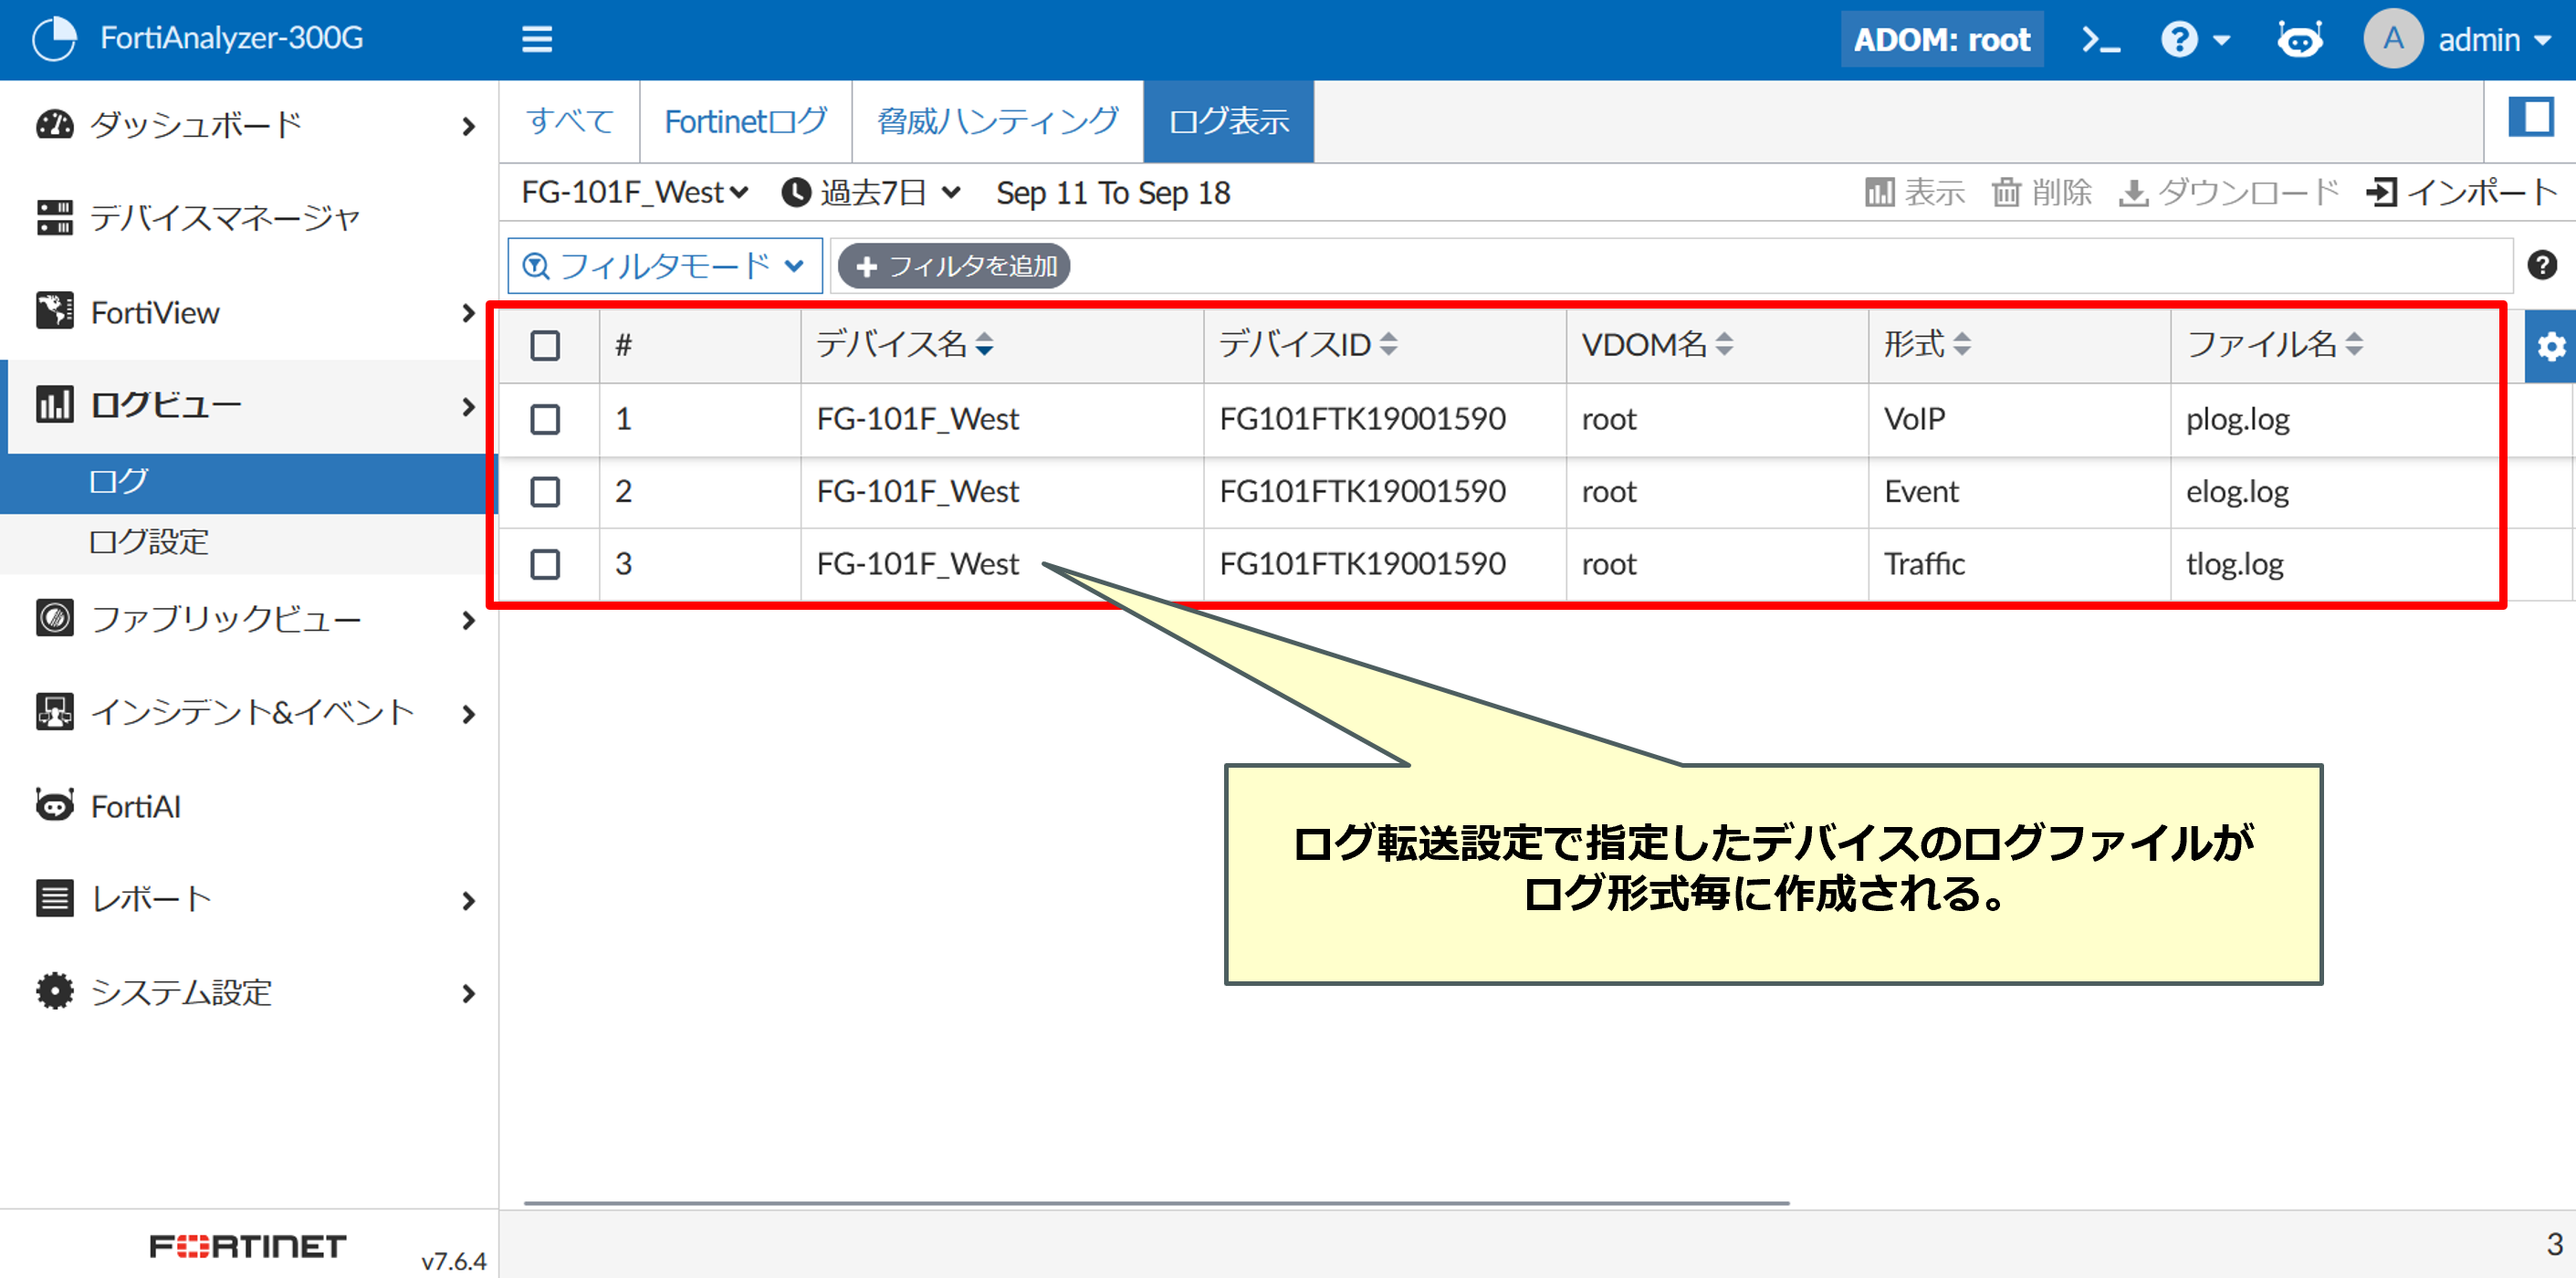The width and height of the screenshot is (2576, 1278).
Task: Open the FG-101F_West device dropdown
Action: point(634,192)
